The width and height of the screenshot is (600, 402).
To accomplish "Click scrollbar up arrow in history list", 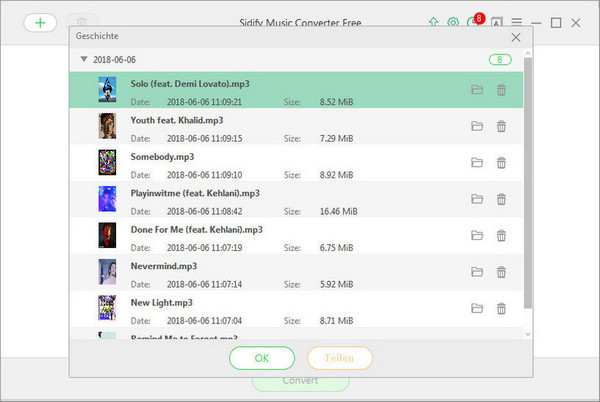I will tap(528, 53).
